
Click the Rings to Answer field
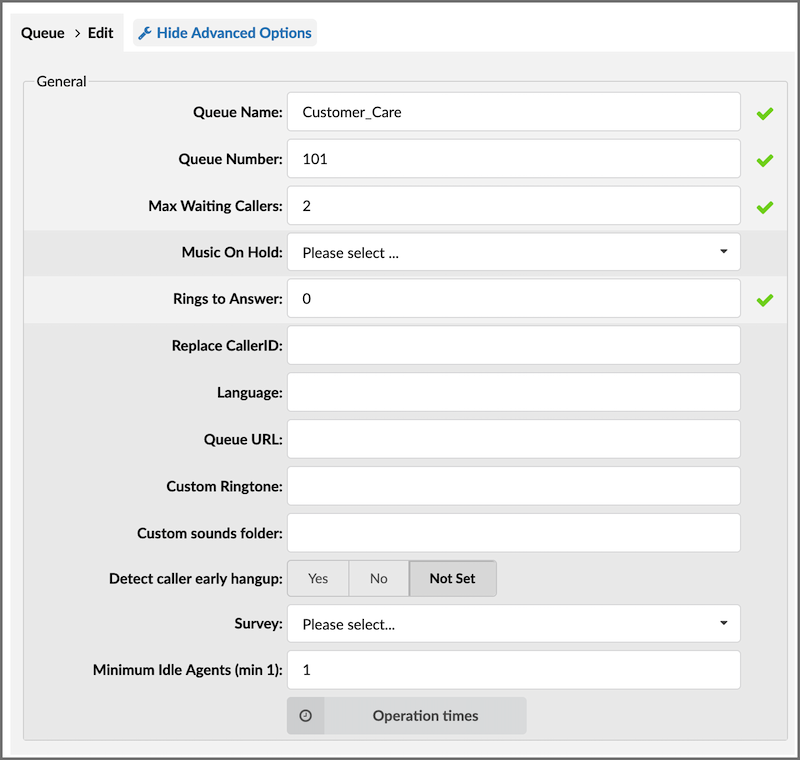pos(514,298)
